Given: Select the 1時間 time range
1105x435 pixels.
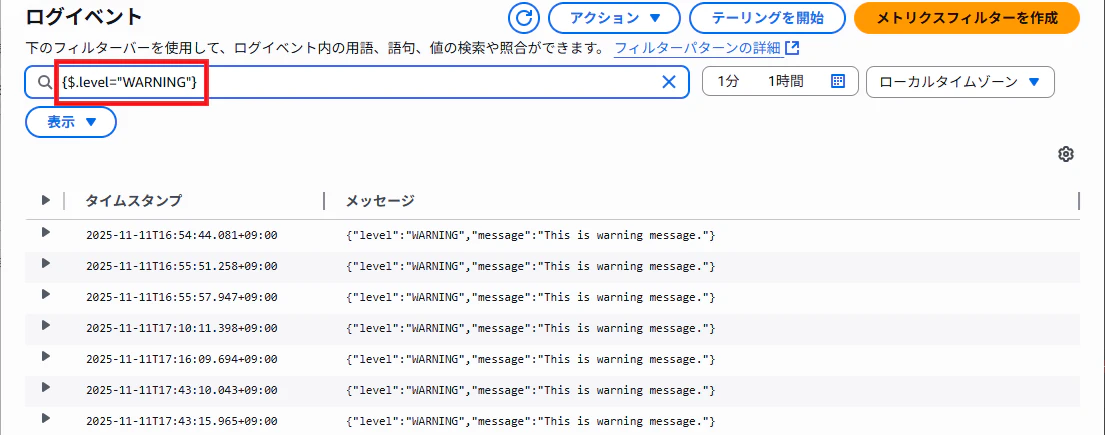Looking at the screenshot, I should [x=785, y=82].
